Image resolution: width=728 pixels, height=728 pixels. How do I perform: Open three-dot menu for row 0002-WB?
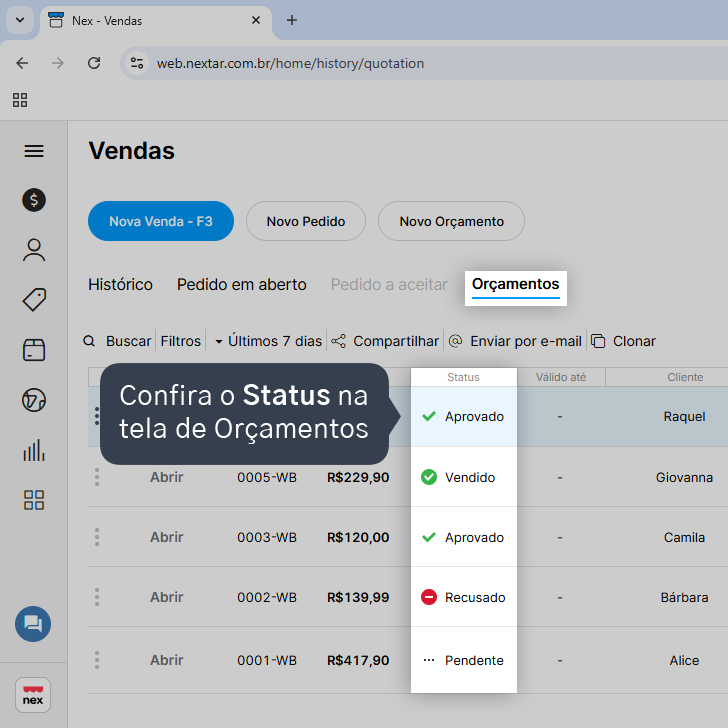click(x=97, y=597)
